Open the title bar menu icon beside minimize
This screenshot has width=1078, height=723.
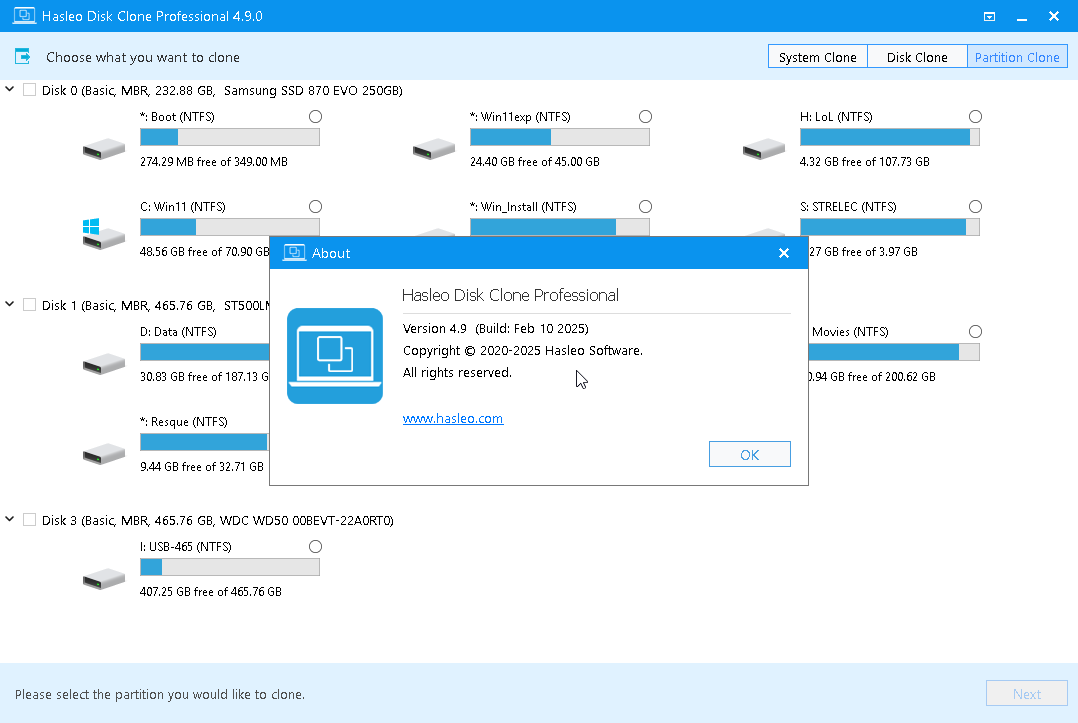(x=989, y=16)
